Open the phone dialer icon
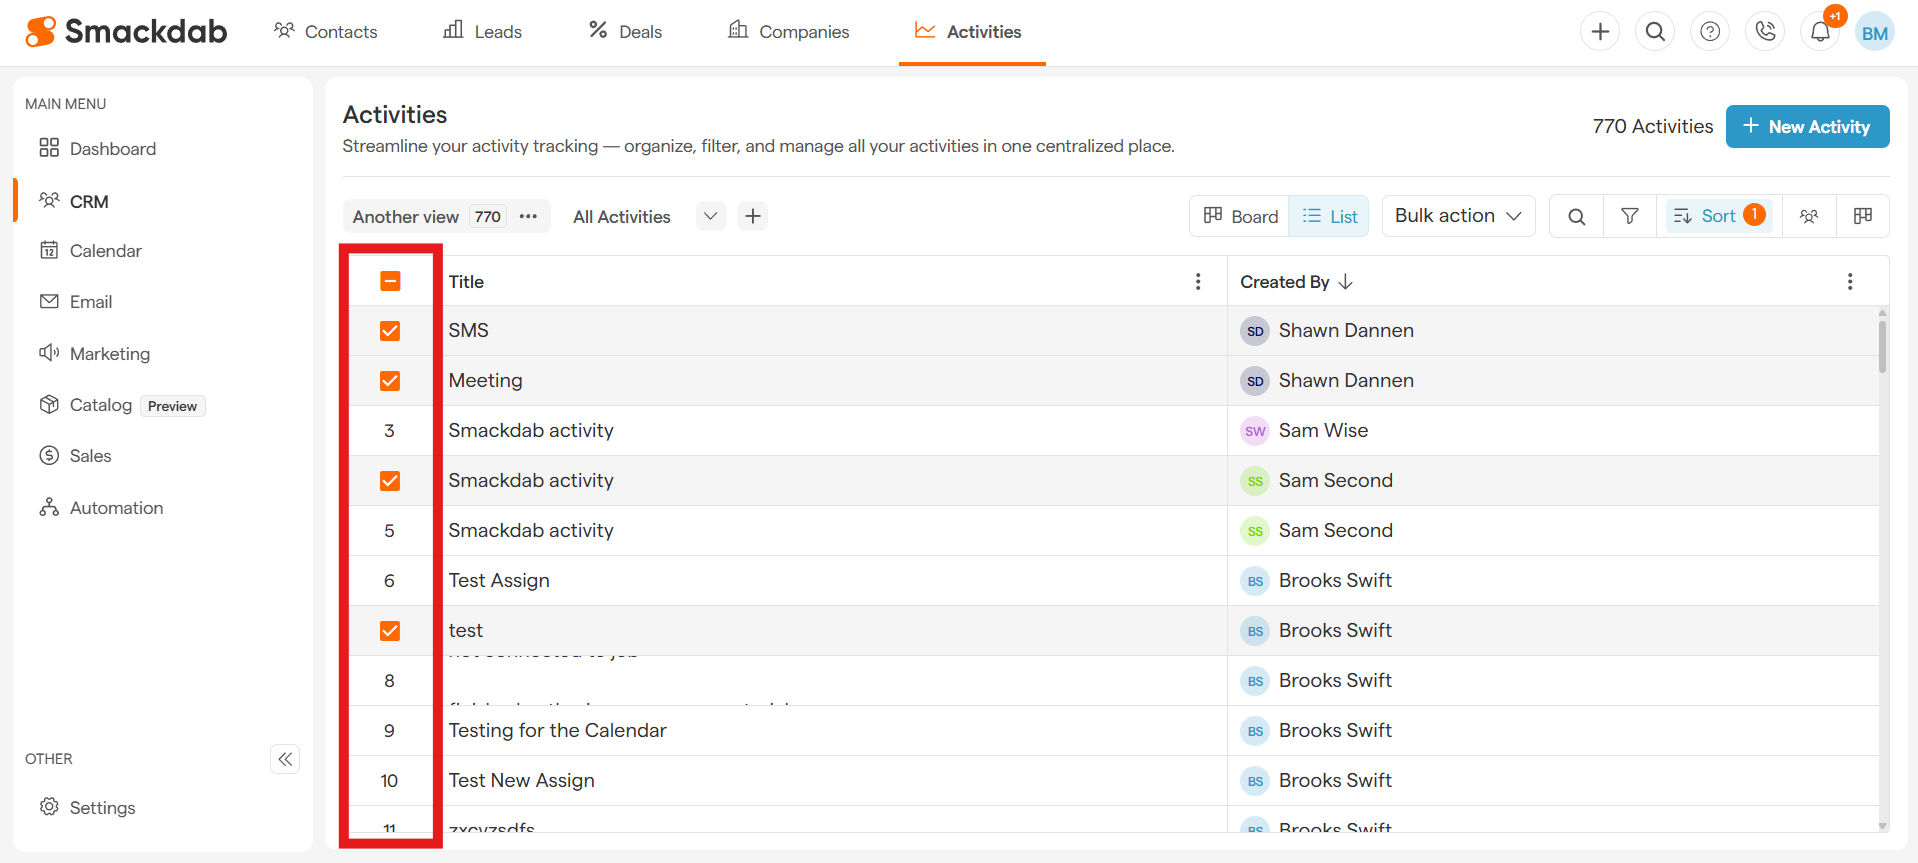The height and width of the screenshot is (863, 1918). (x=1765, y=32)
